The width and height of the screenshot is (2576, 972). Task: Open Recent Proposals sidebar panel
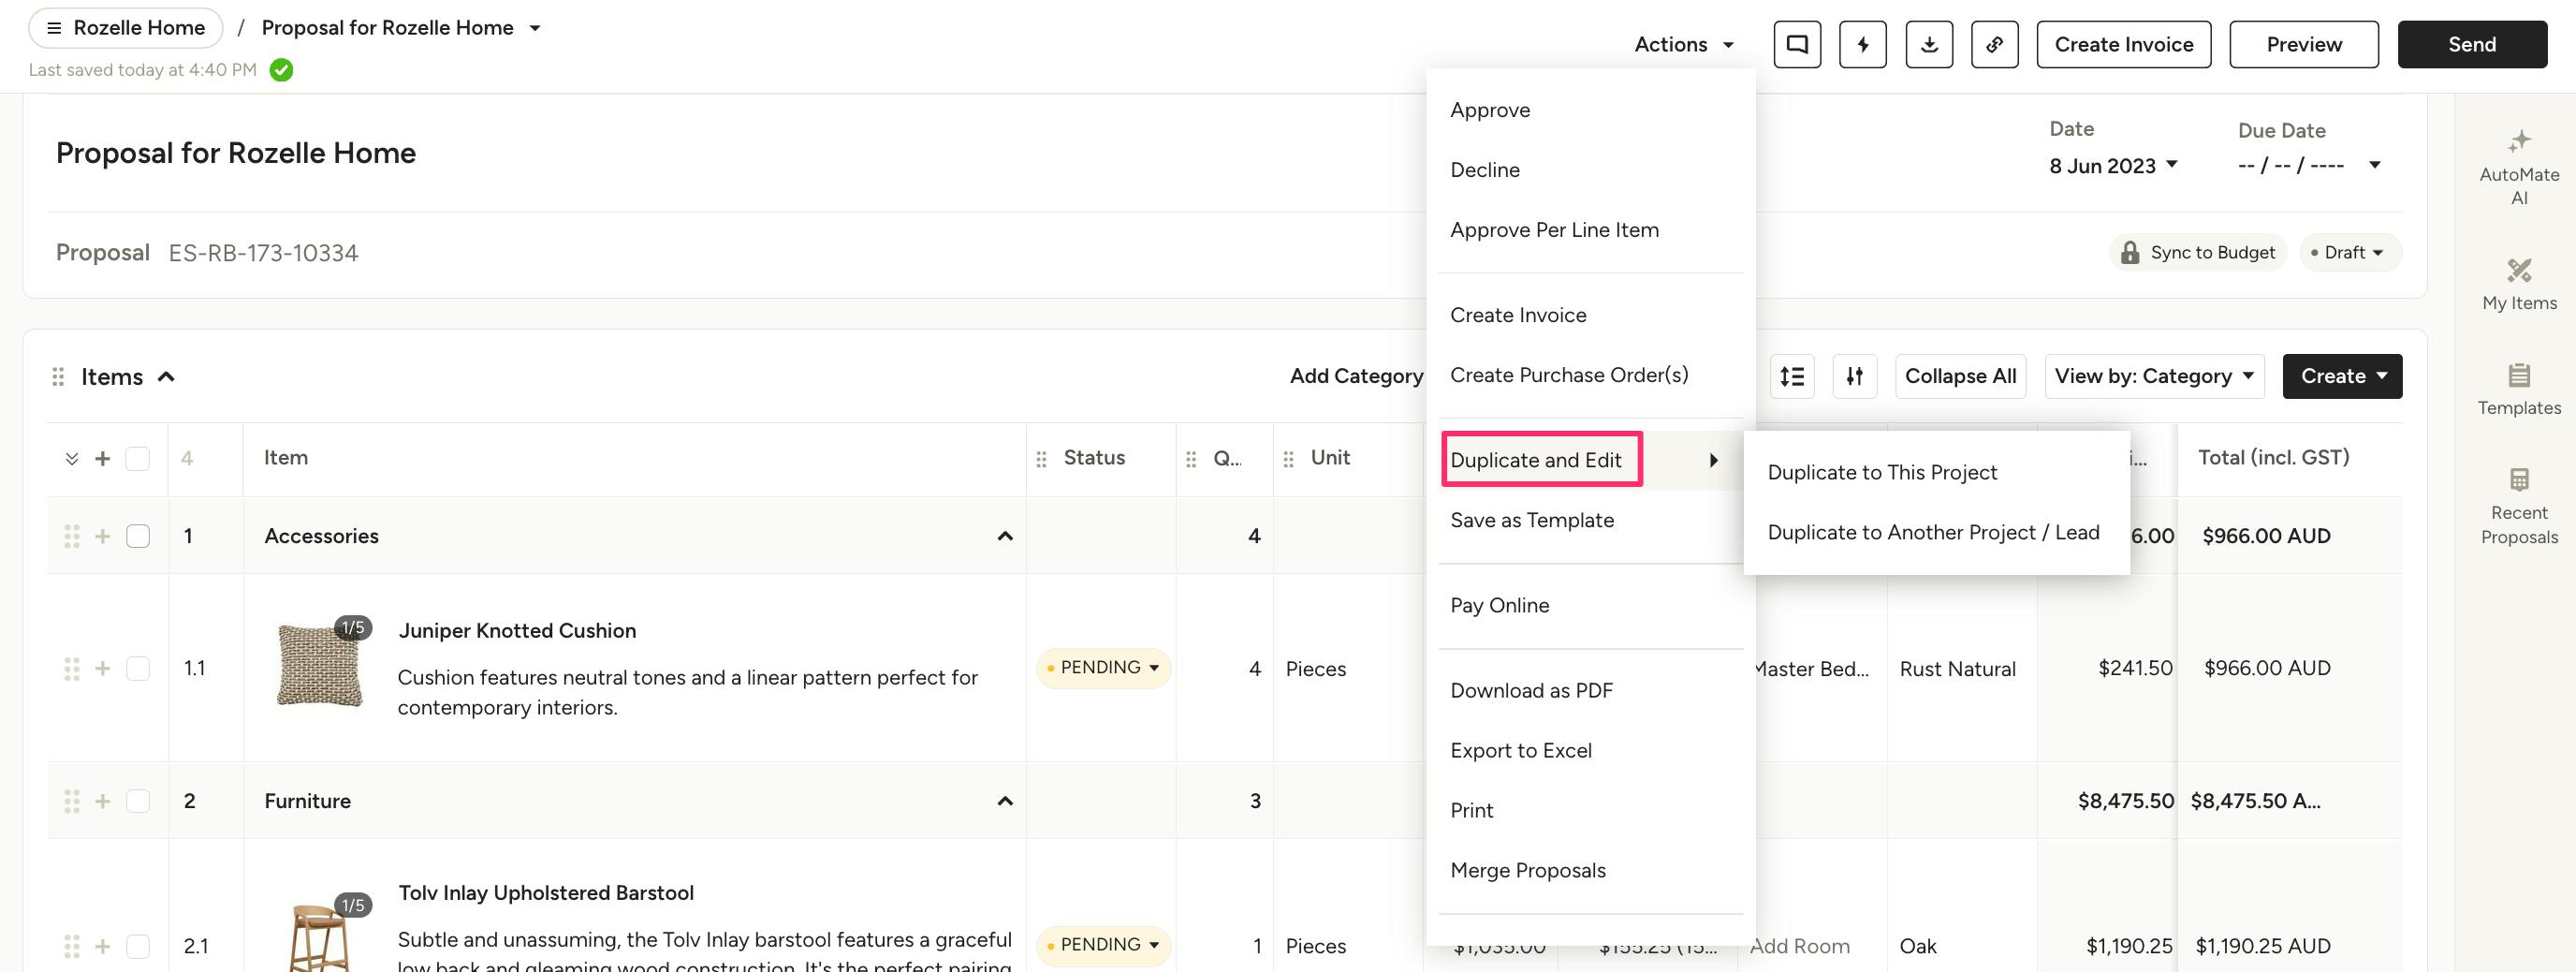[2518, 506]
